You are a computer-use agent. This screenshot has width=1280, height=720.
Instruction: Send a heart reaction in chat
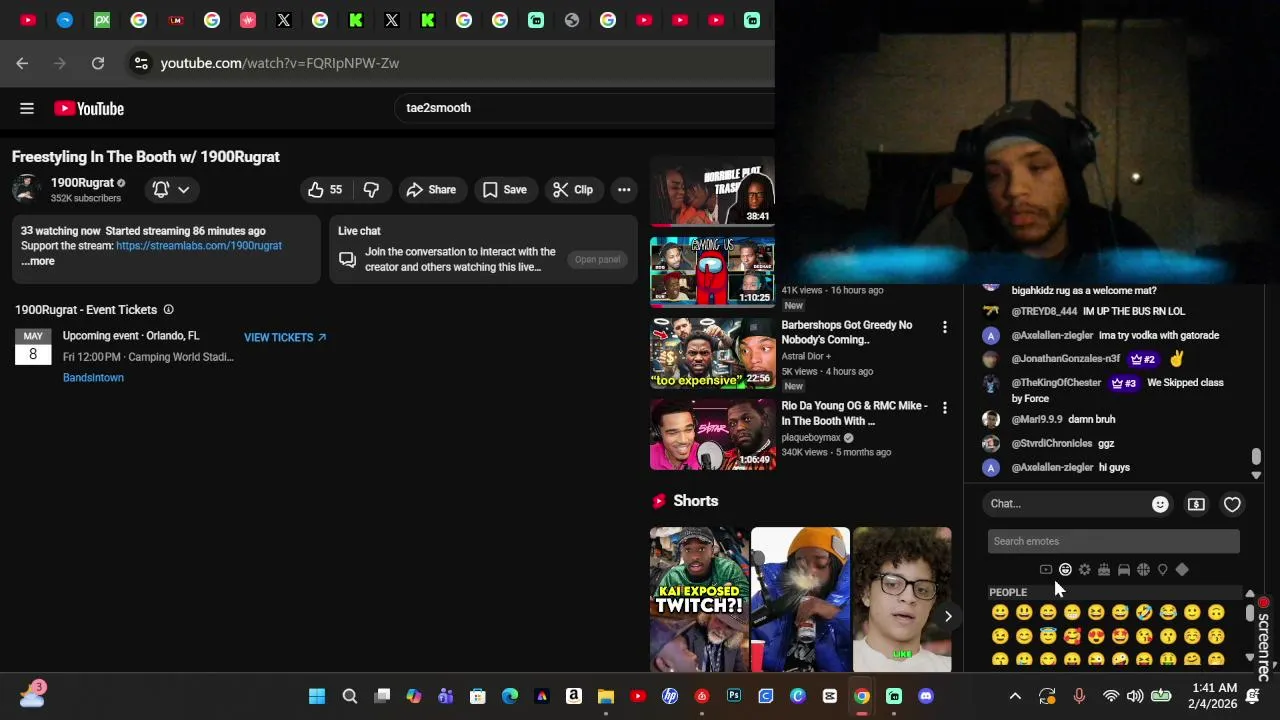pos(1232,505)
